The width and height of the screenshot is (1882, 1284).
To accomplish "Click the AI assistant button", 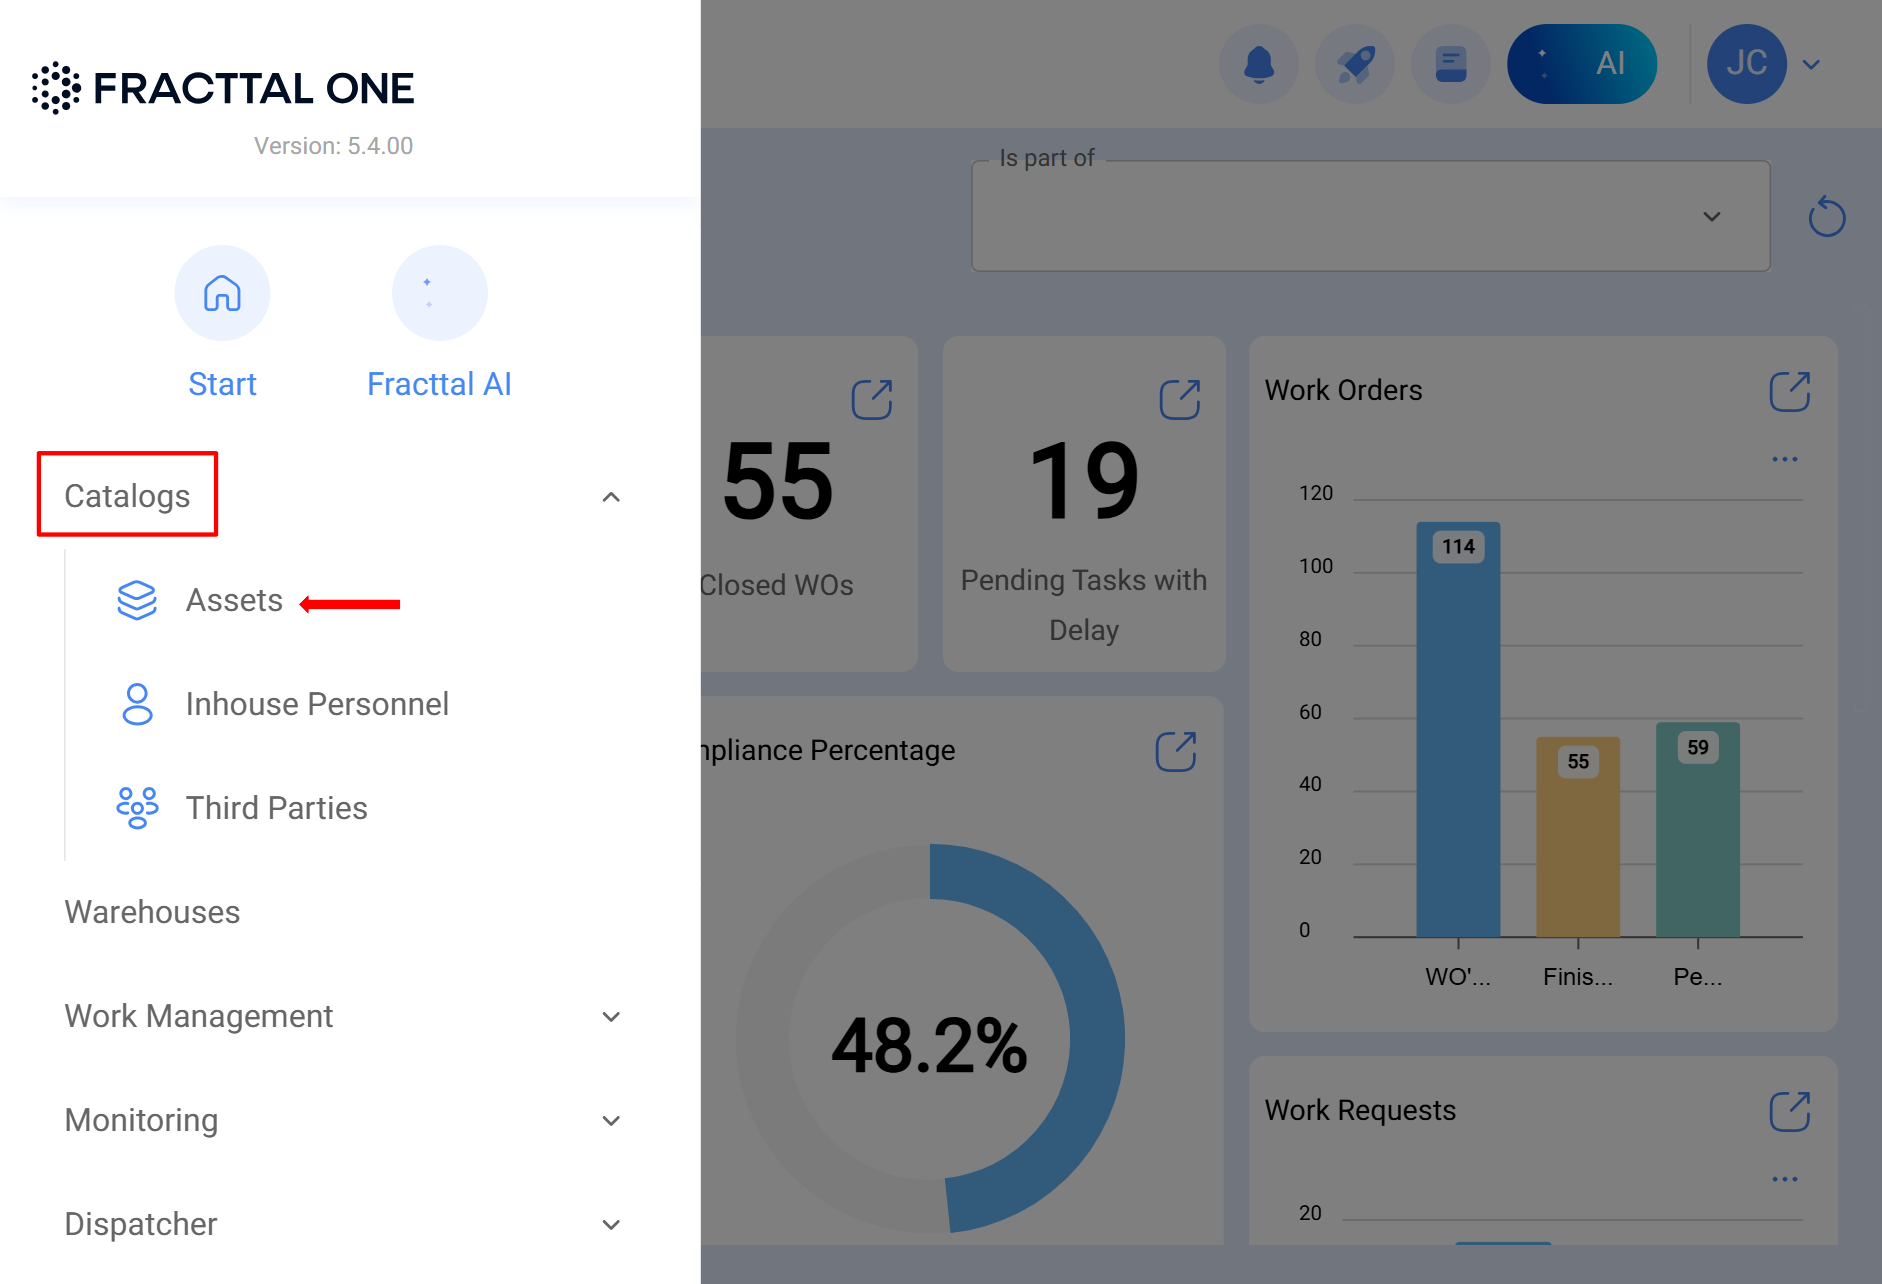I will 1581,64.
